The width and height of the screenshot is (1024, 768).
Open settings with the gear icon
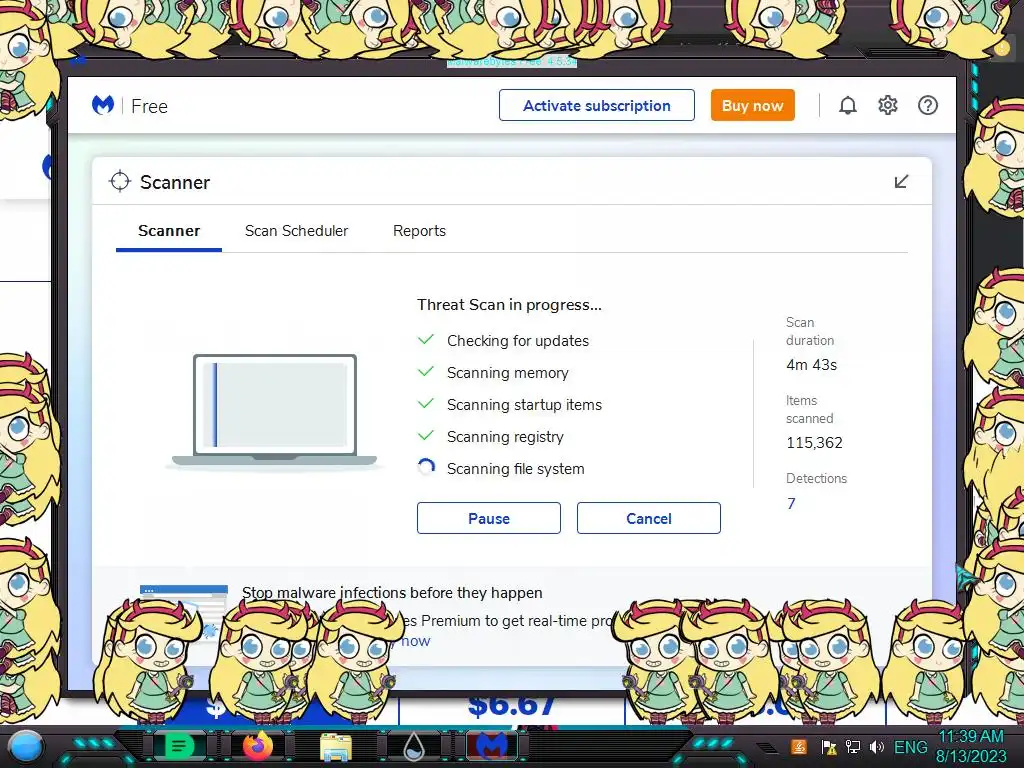tap(888, 105)
